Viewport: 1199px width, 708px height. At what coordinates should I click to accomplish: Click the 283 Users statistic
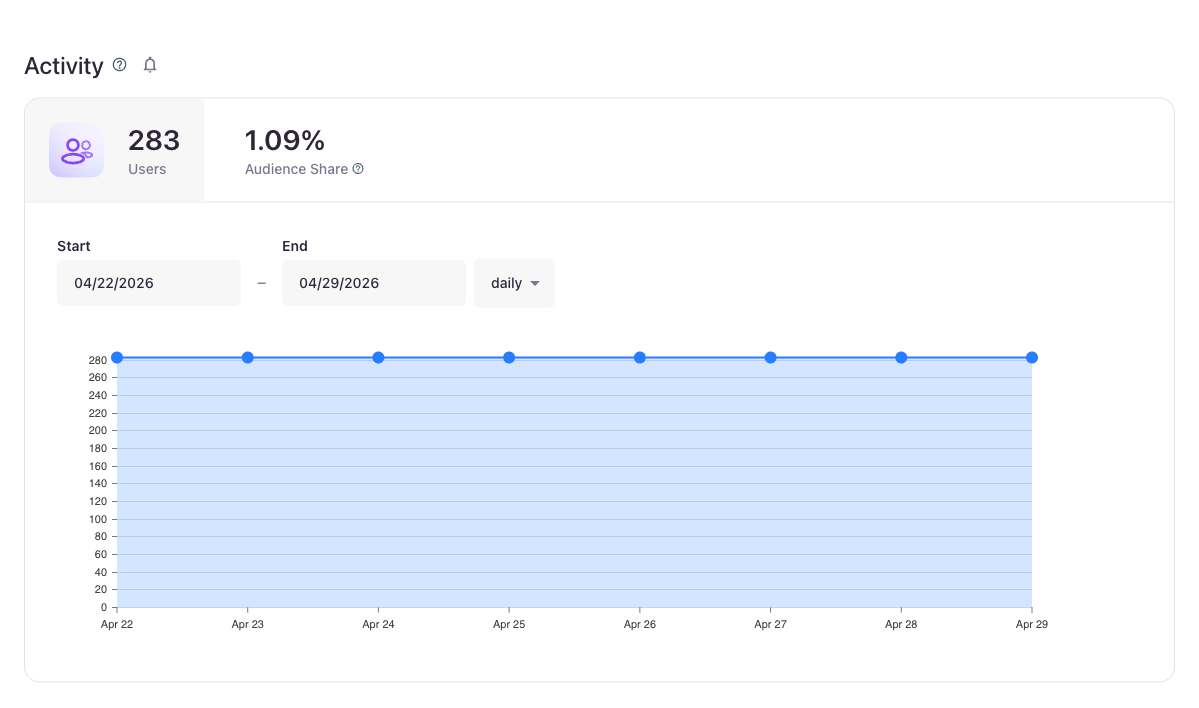pos(154,140)
